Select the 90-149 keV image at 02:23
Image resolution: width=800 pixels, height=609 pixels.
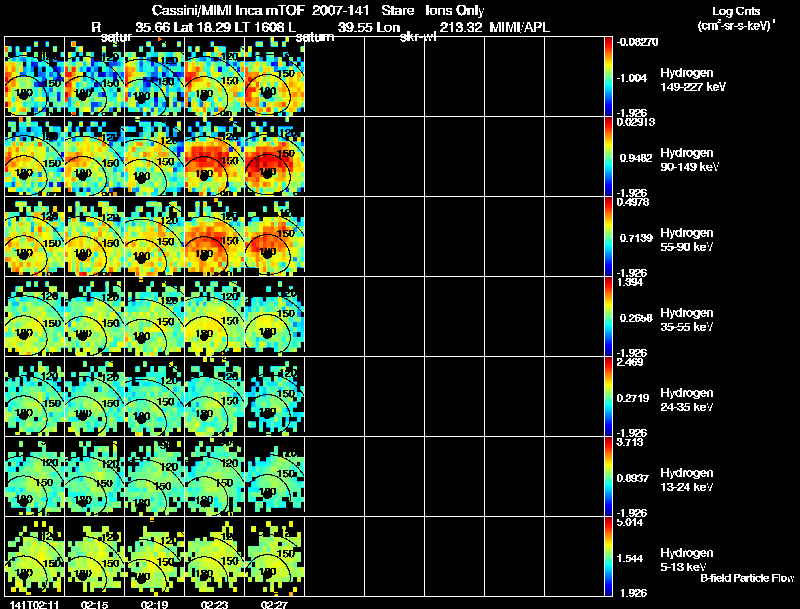(x=214, y=157)
